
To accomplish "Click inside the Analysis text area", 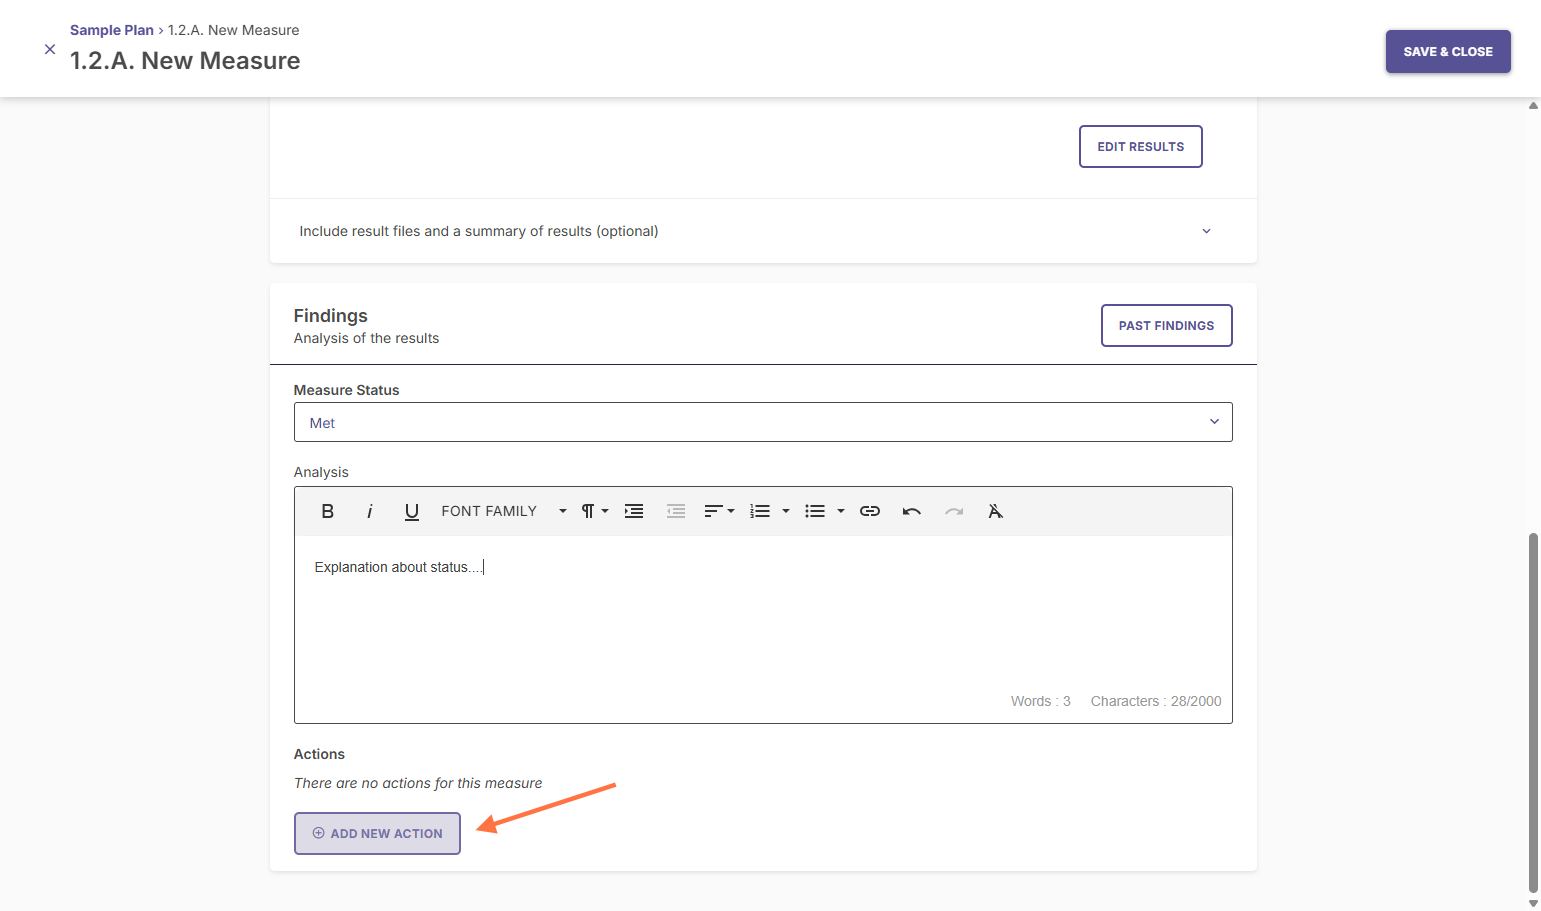I will pyautogui.click(x=763, y=615).
